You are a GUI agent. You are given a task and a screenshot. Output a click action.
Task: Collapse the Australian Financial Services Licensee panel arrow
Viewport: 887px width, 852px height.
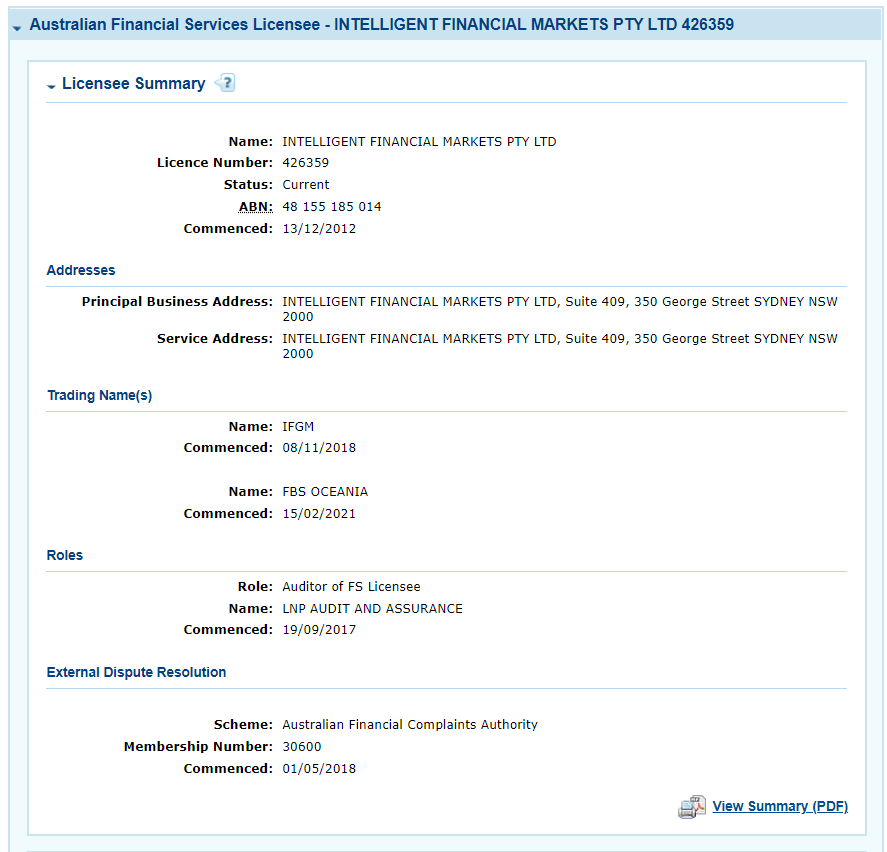coord(16,26)
